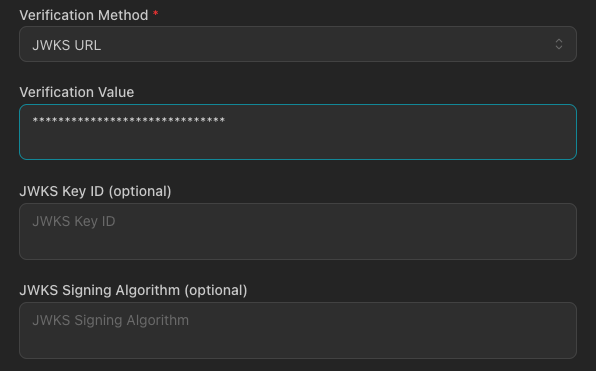Click the blank lower area of the Signing Algorithm field
The image size is (596, 371).
click(x=298, y=344)
